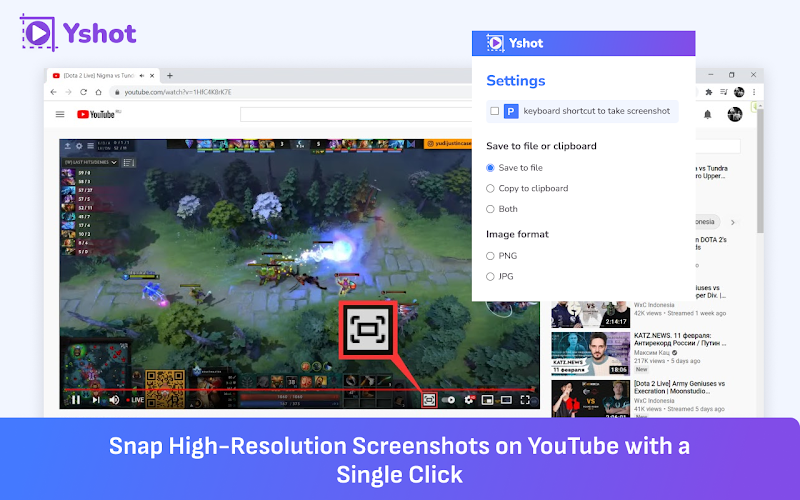This screenshot has height=500, width=800.
Task: Open the 2:14:17 video thumbnail
Action: [x=590, y=314]
